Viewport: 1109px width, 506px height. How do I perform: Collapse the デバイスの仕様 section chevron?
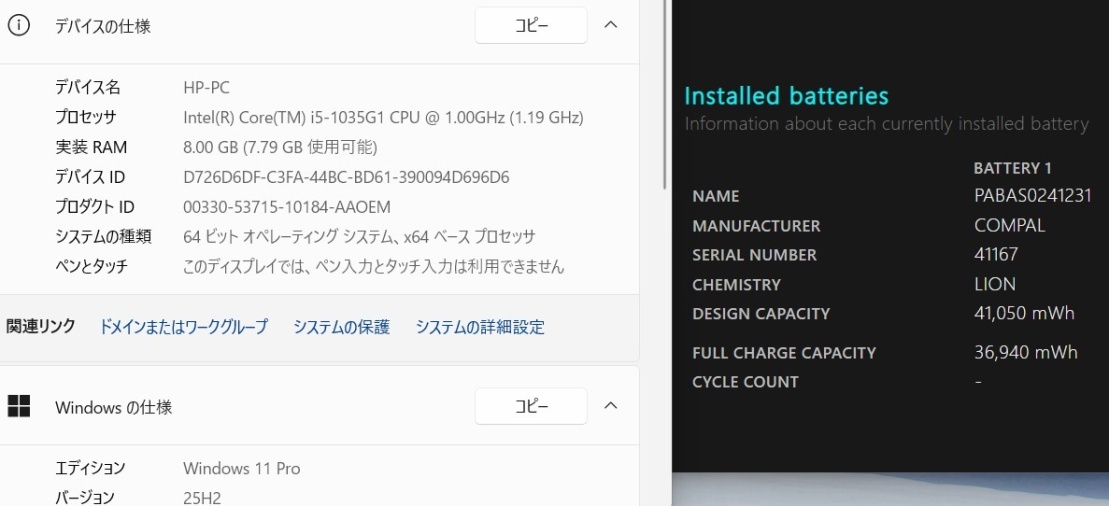tap(611, 25)
